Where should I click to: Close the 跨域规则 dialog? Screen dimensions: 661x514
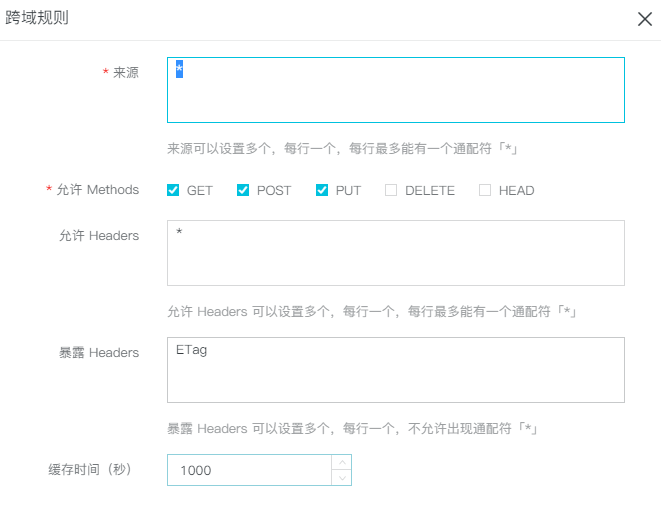(645, 19)
